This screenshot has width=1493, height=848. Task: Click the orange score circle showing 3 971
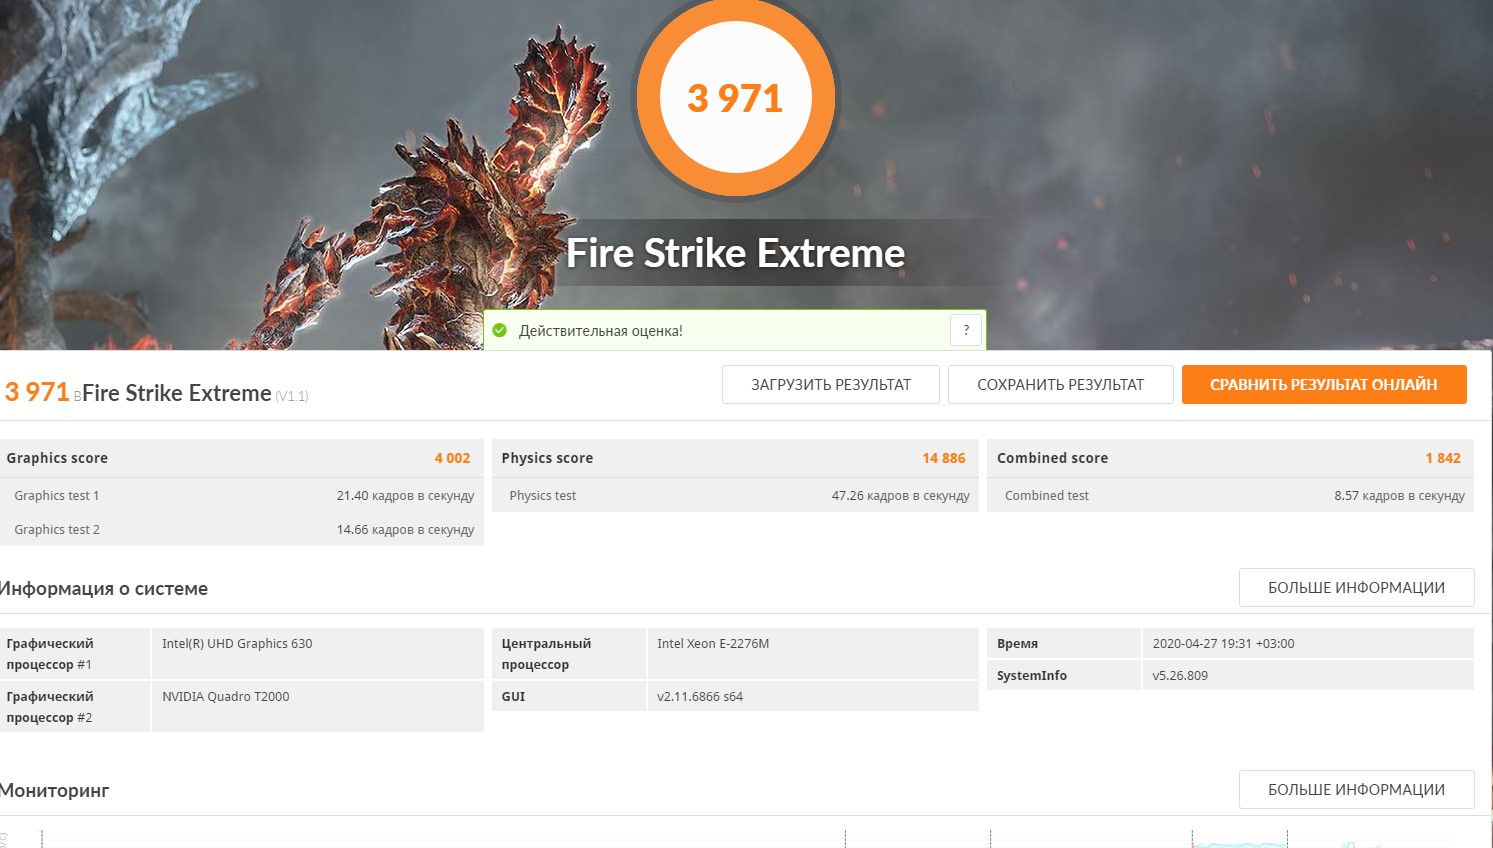[735, 98]
